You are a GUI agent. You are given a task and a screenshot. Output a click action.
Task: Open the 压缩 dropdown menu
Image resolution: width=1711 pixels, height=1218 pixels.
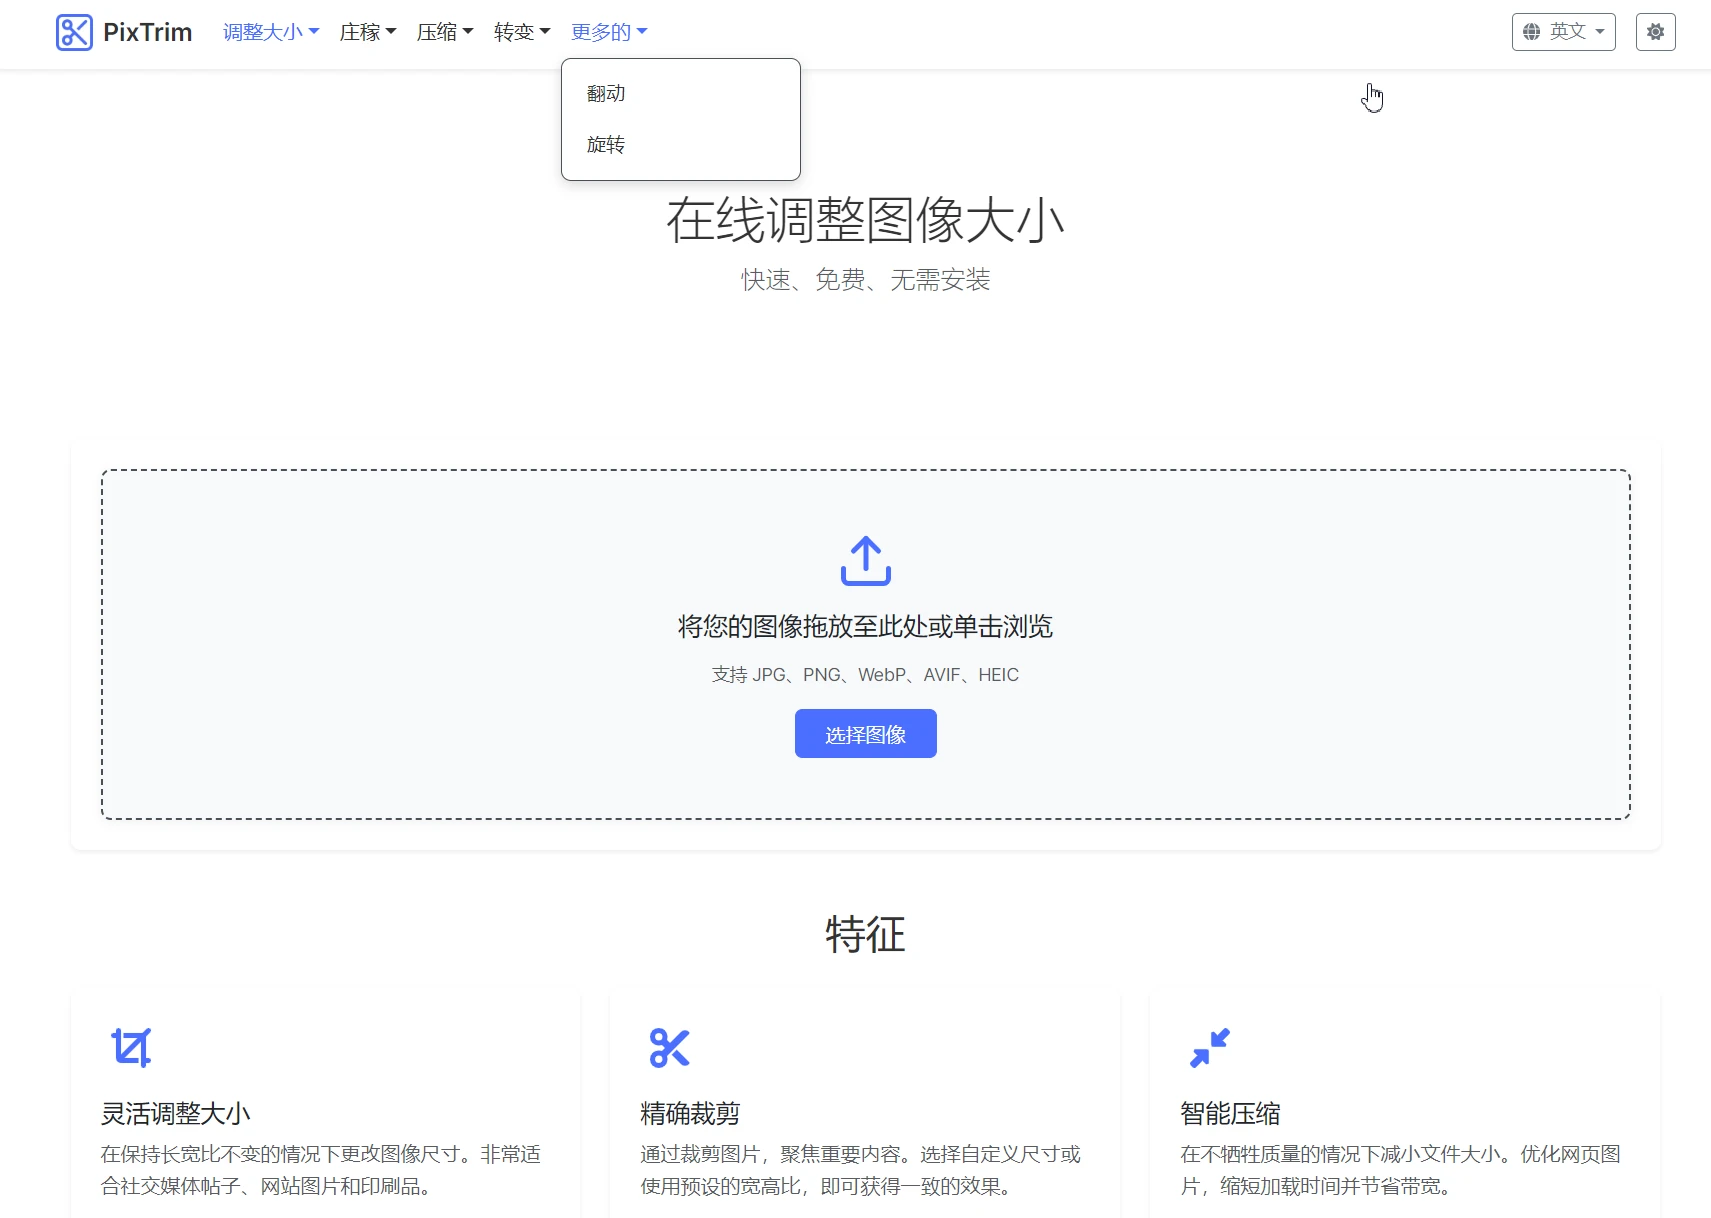point(445,32)
